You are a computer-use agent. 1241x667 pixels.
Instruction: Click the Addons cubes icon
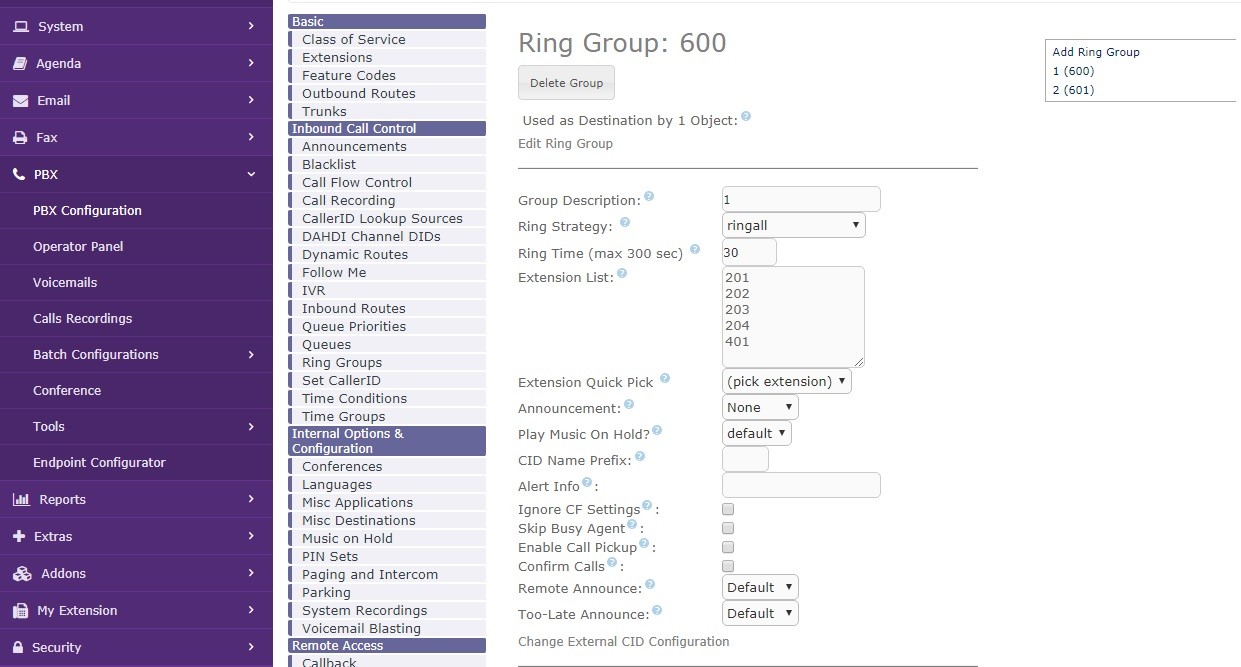(22, 573)
